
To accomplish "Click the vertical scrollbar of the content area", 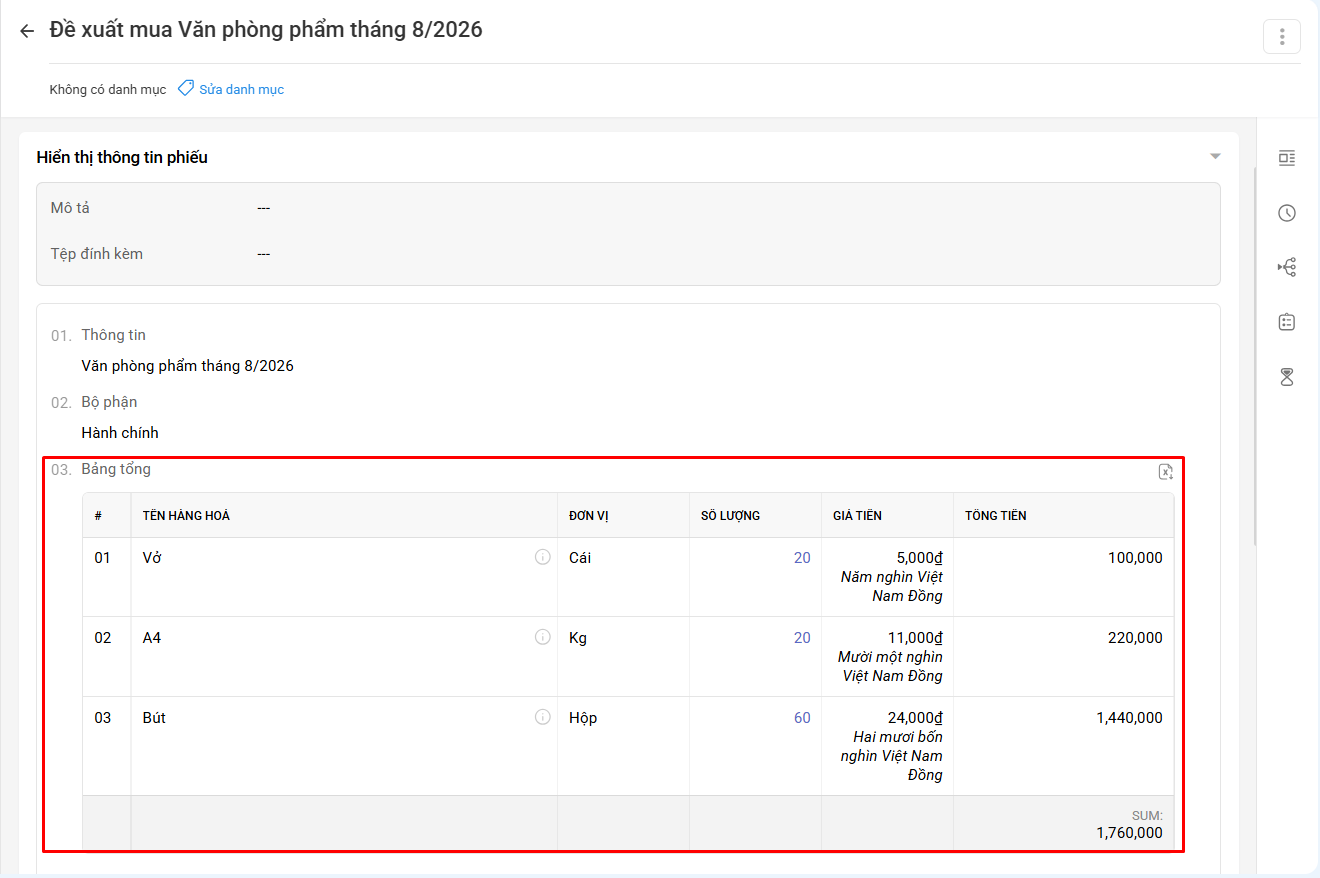I will coord(1254,357).
